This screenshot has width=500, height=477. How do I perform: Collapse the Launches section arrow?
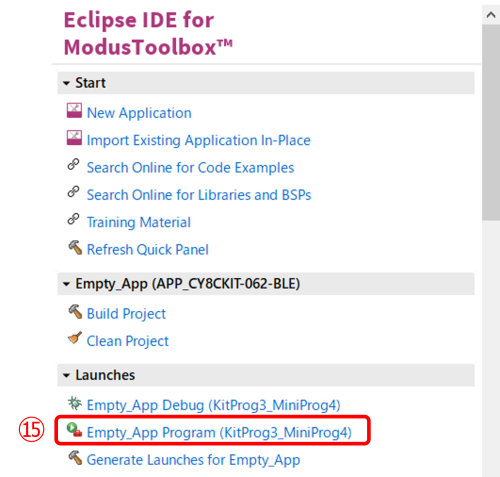click(x=66, y=376)
